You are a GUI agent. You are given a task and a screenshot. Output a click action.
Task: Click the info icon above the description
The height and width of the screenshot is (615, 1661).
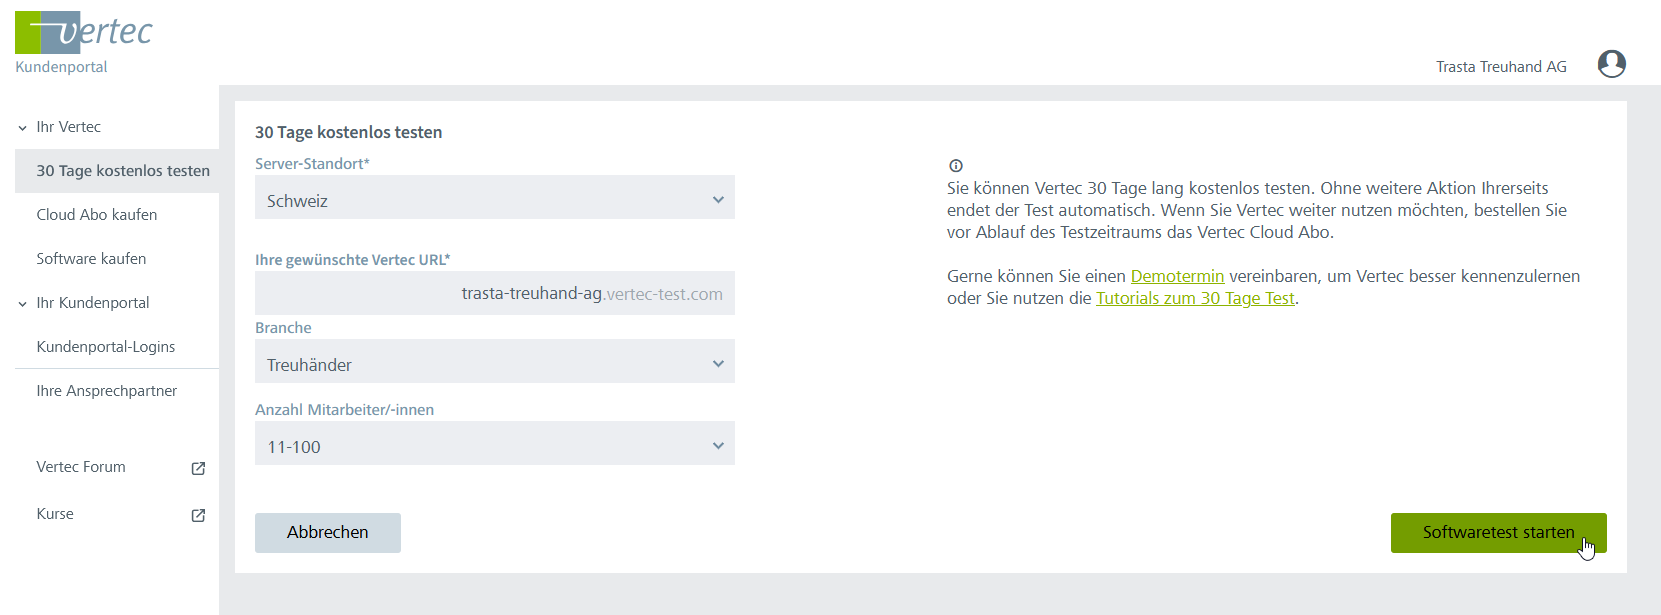coord(955,166)
